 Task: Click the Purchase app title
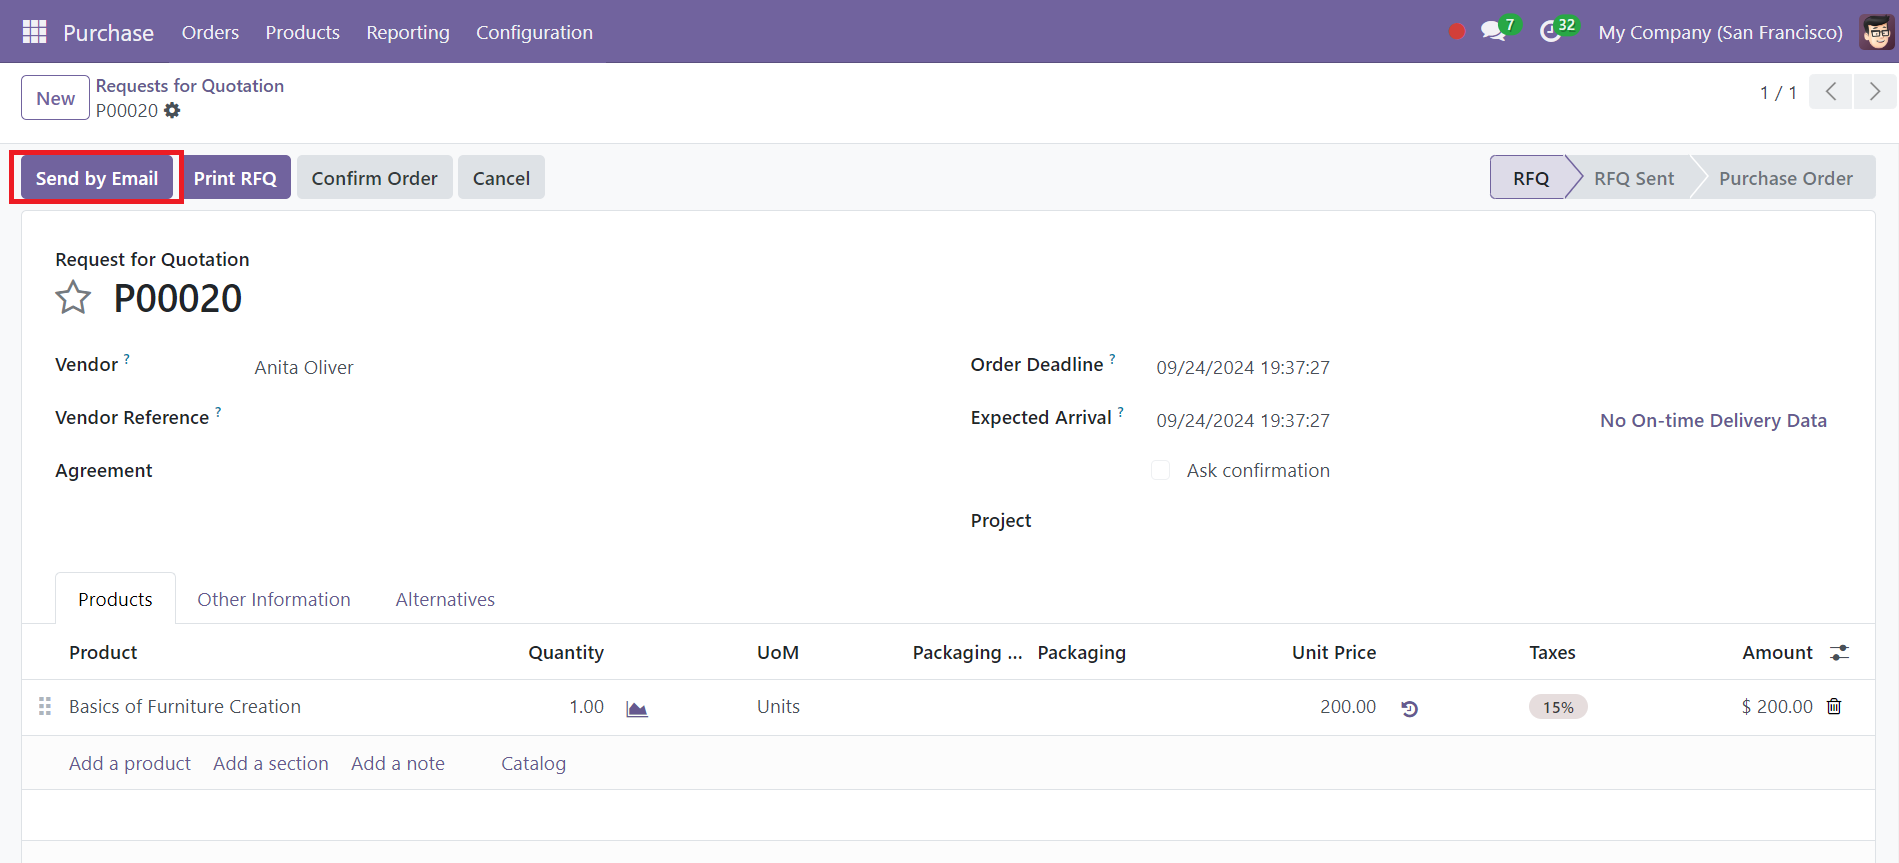coord(108,33)
